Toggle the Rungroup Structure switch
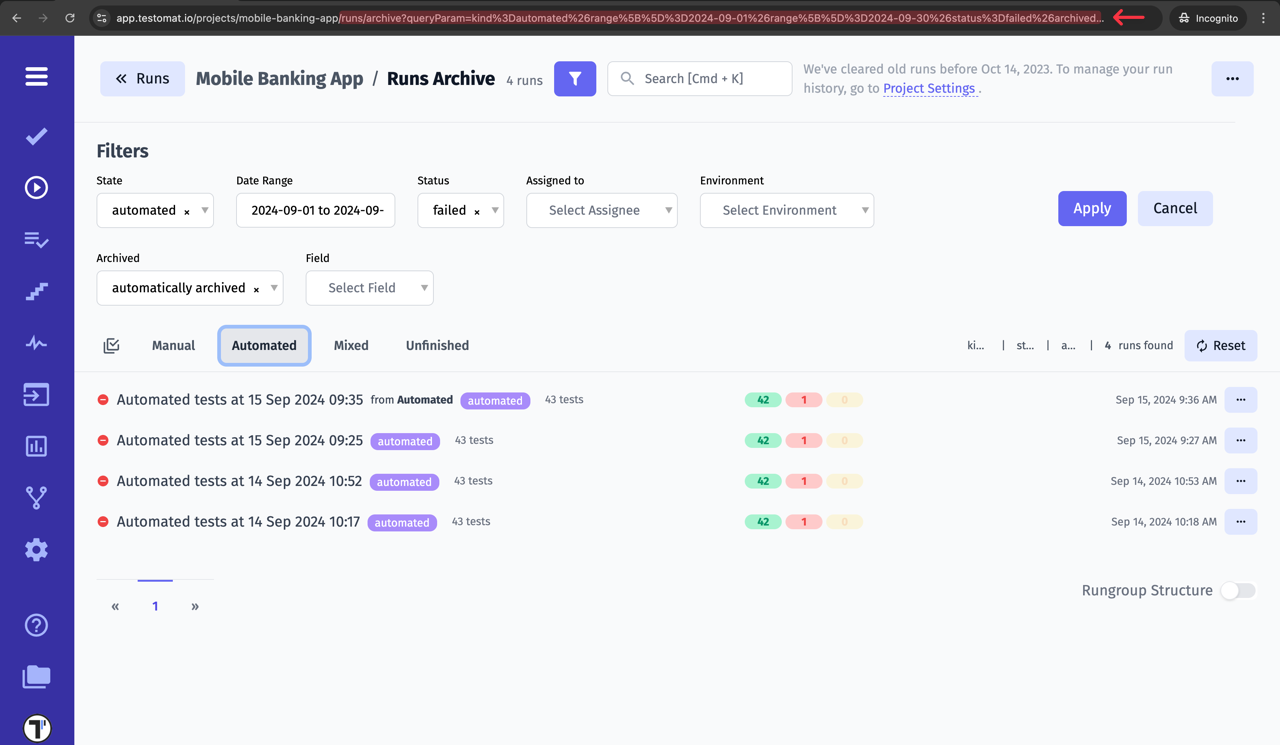Screen dimensions: 1280x745 1237,591
